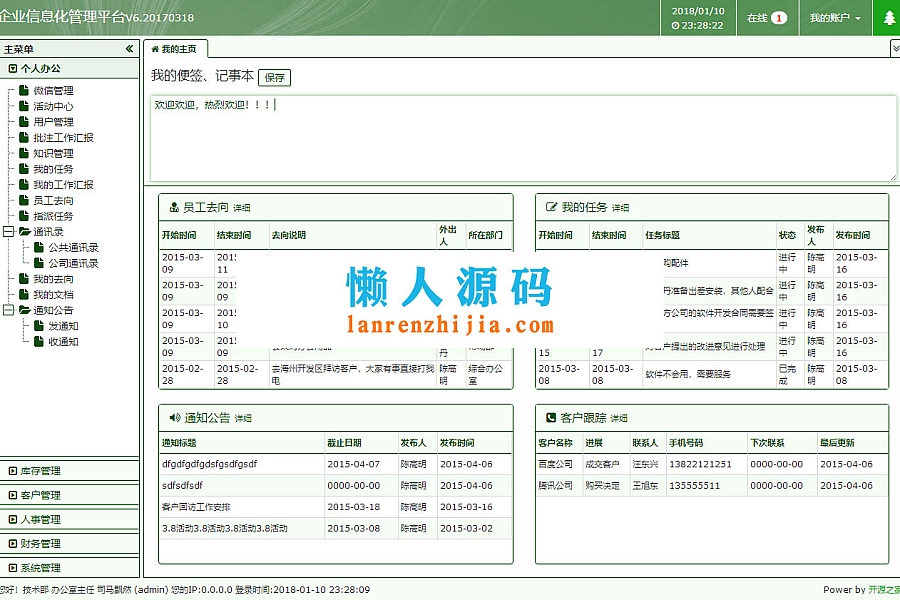Open 详细 link for 客户跟踪
This screenshot has width=900, height=600.
click(x=619, y=418)
